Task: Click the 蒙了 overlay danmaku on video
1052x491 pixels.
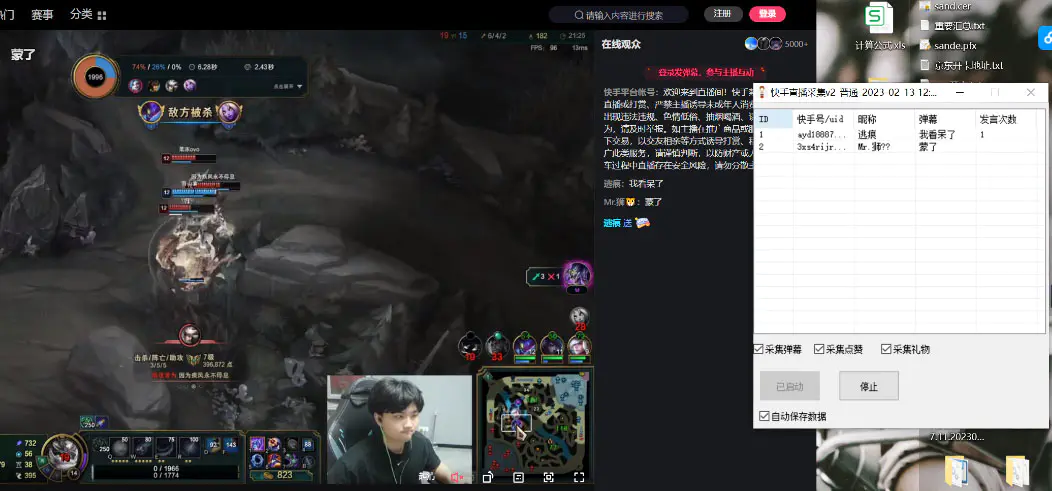Action: [x=22, y=55]
